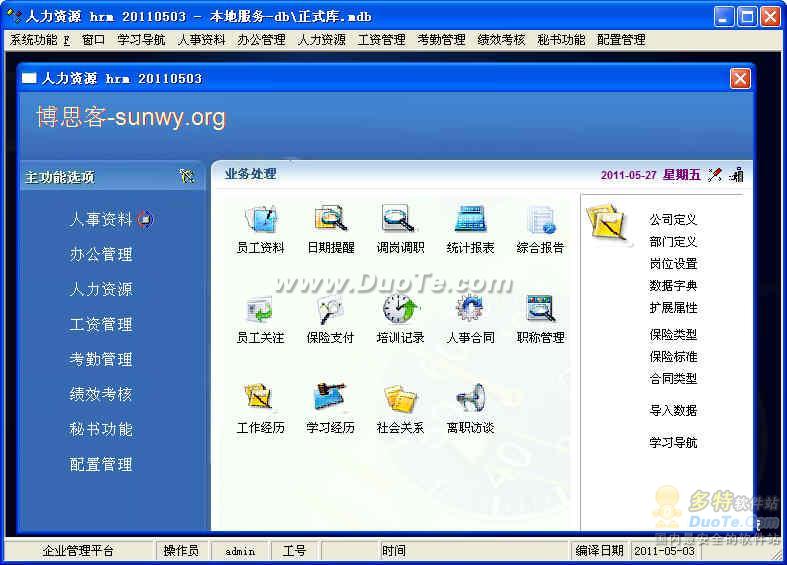Image resolution: width=787 pixels, height=565 pixels.
Task: Select 人力资源 in the left sidebar
Action: pos(101,289)
